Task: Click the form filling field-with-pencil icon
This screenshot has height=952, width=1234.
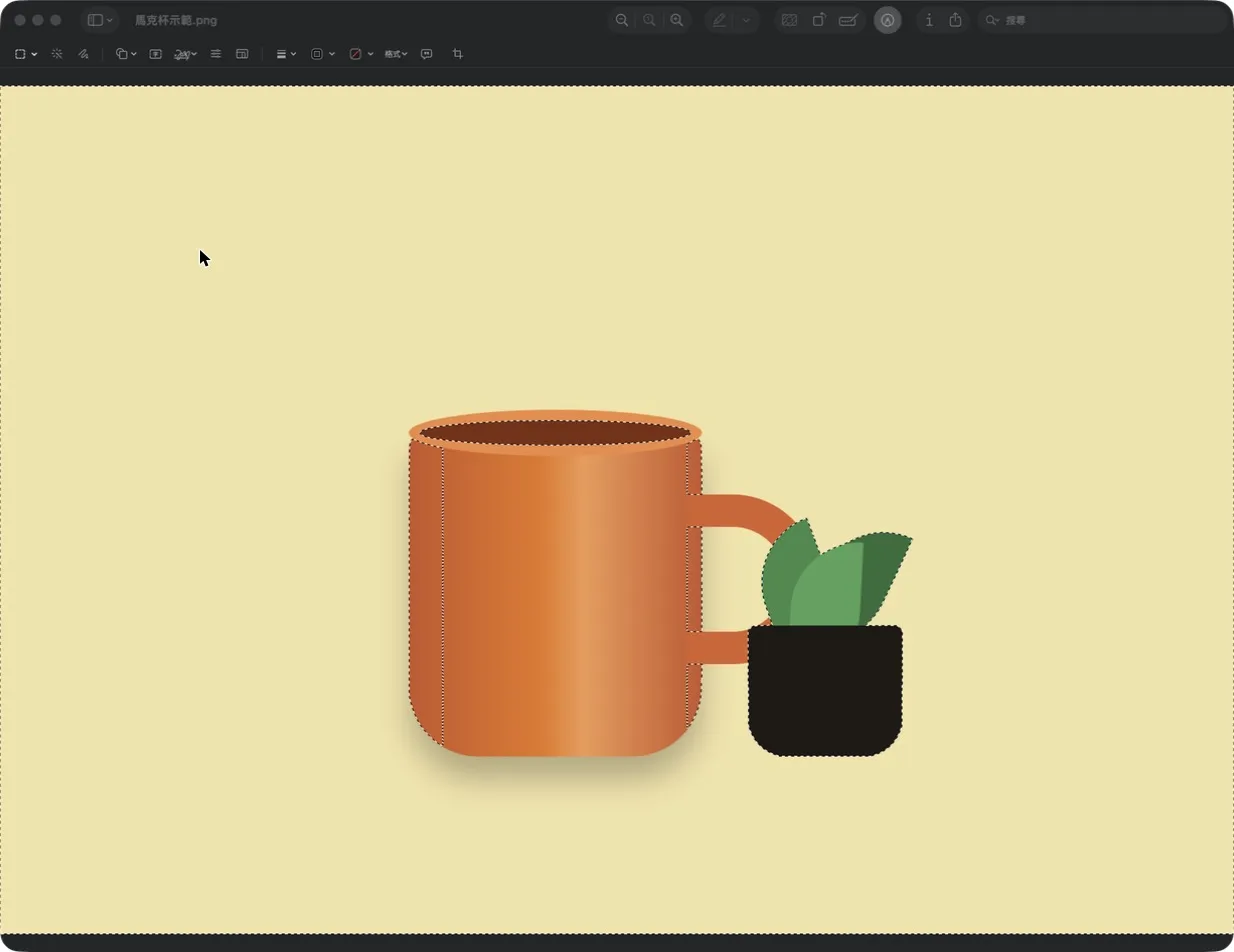Action: click(x=848, y=20)
